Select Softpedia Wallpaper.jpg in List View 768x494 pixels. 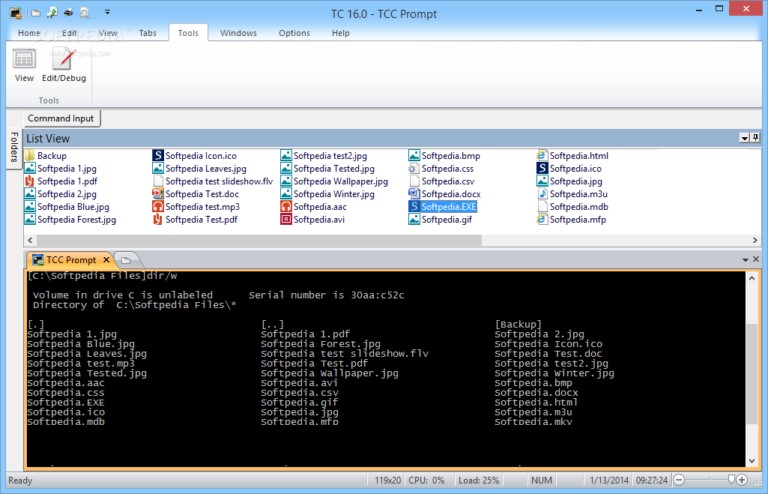(335, 181)
